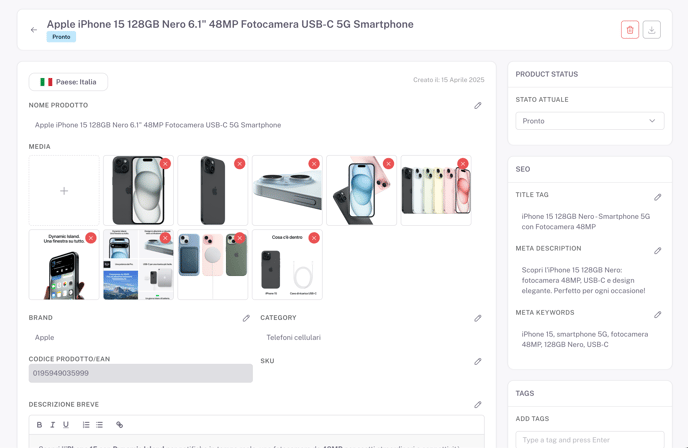Remove the iPhone color lineup image
Screen dimensions: 688x448
[x=463, y=164]
